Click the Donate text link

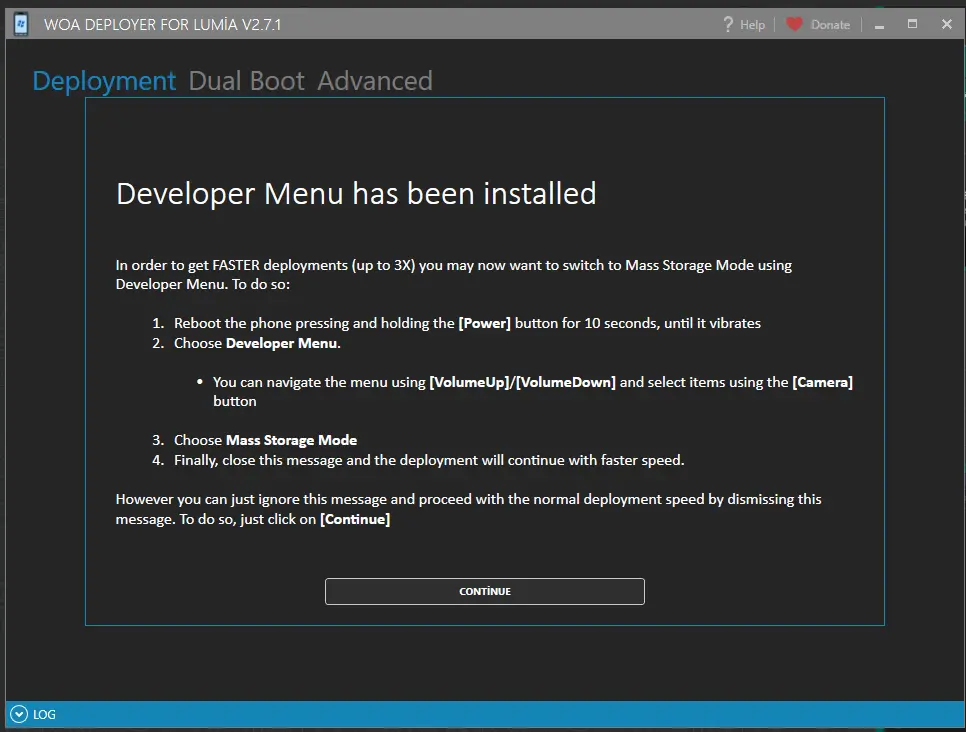coord(830,25)
